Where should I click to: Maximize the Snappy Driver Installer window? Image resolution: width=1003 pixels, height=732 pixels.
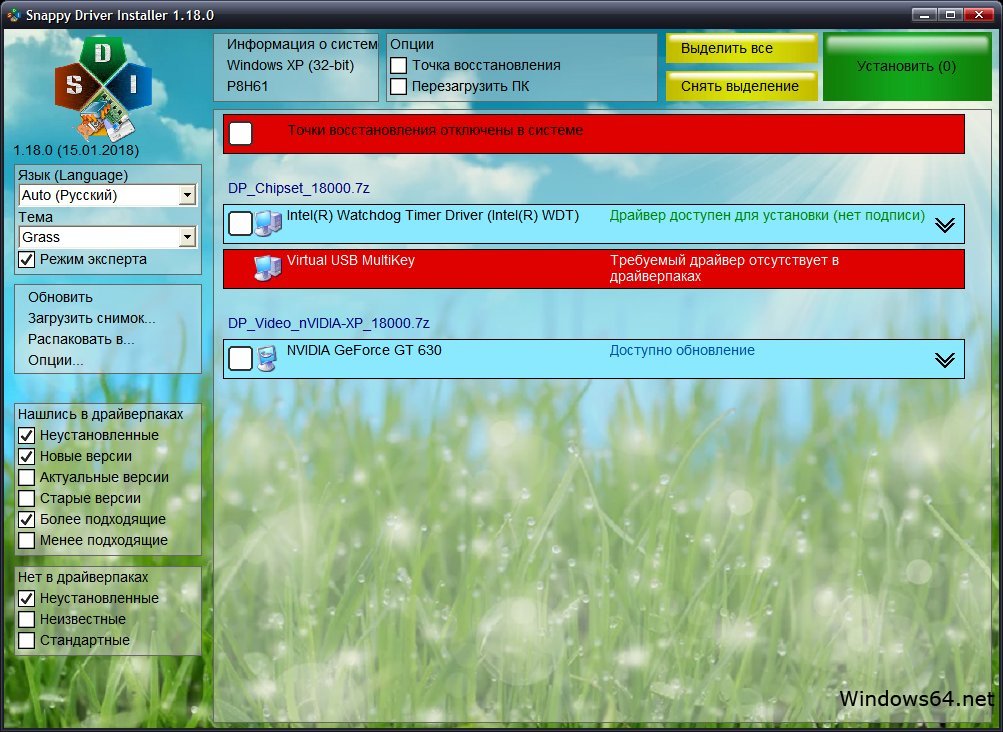(x=951, y=14)
